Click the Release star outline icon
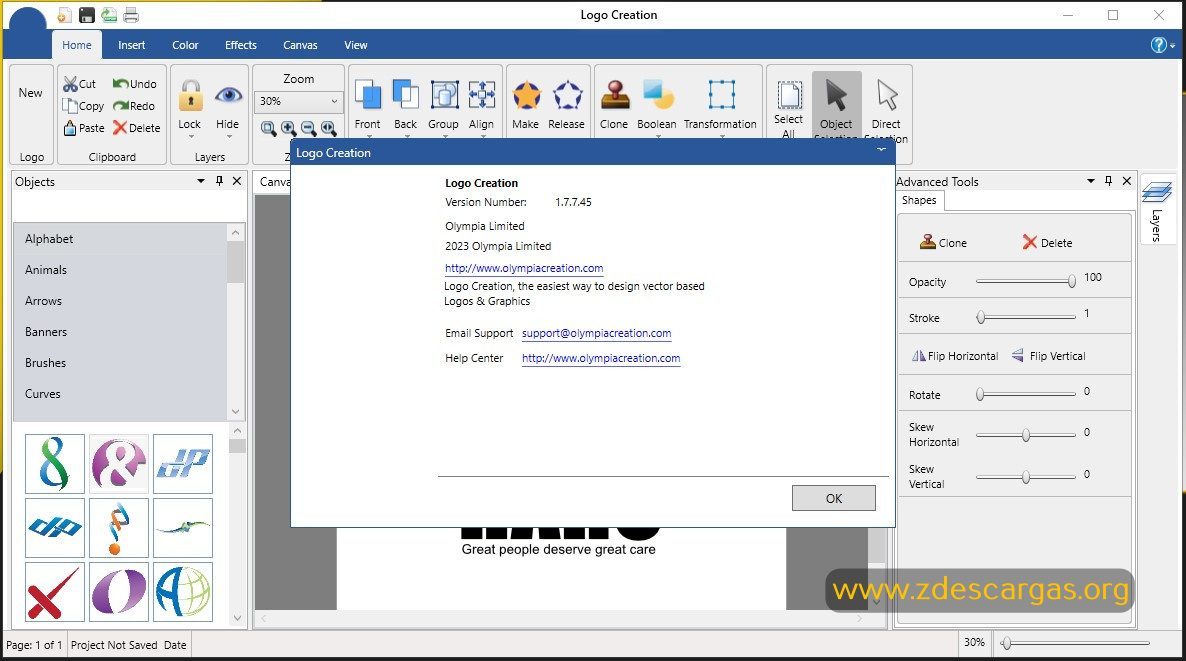This screenshot has width=1186, height=661. [567, 96]
